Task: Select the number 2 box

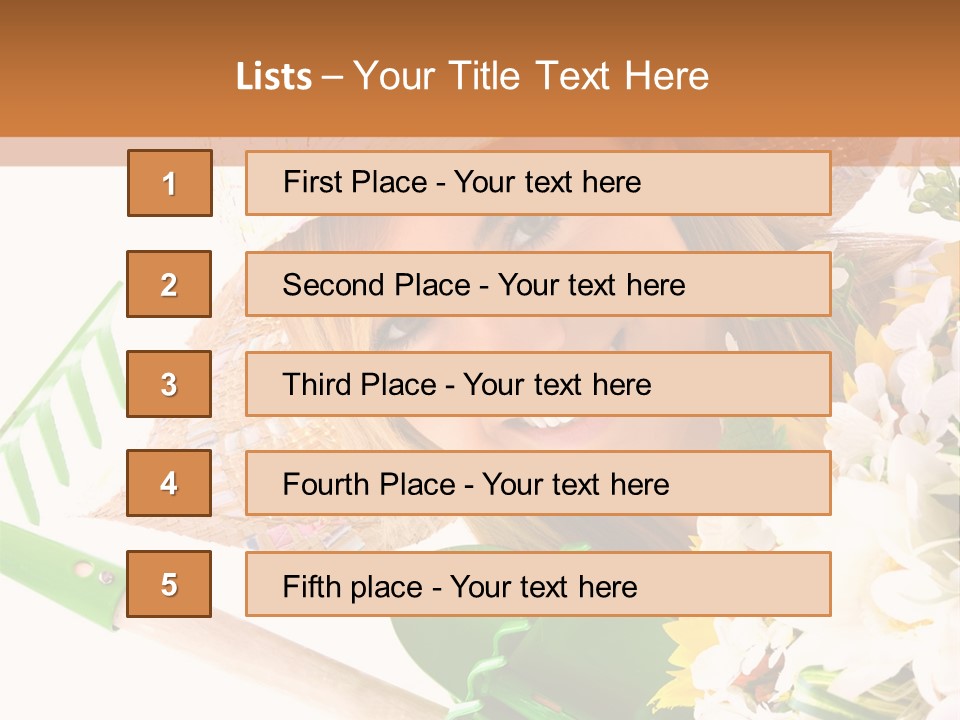Action: click(169, 284)
